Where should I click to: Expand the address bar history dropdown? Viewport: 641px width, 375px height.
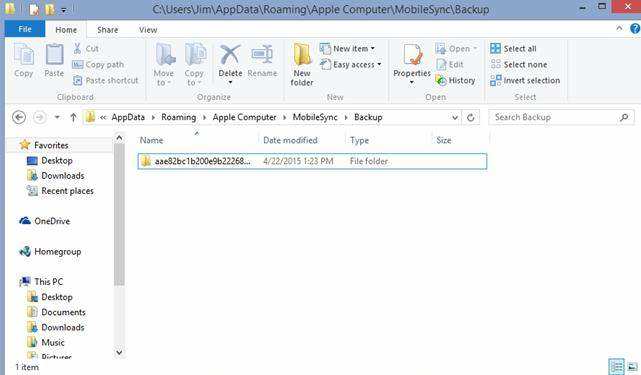(x=455, y=117)
